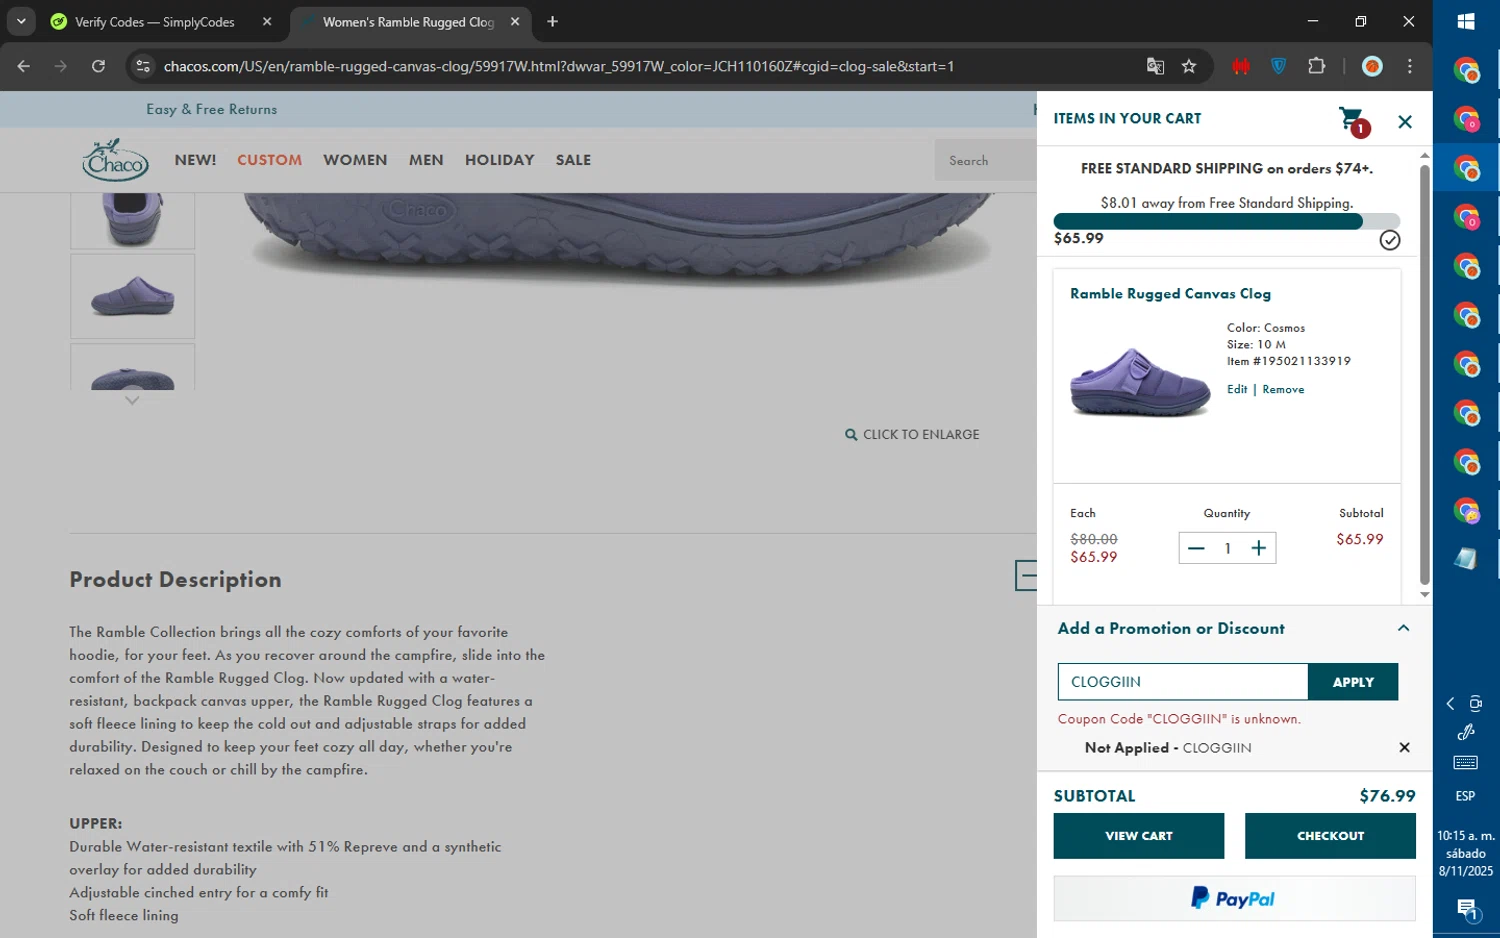Click the Easy & Free Returns banner
Viewport: 1500px width, 938px height.
tap(212, 109)
